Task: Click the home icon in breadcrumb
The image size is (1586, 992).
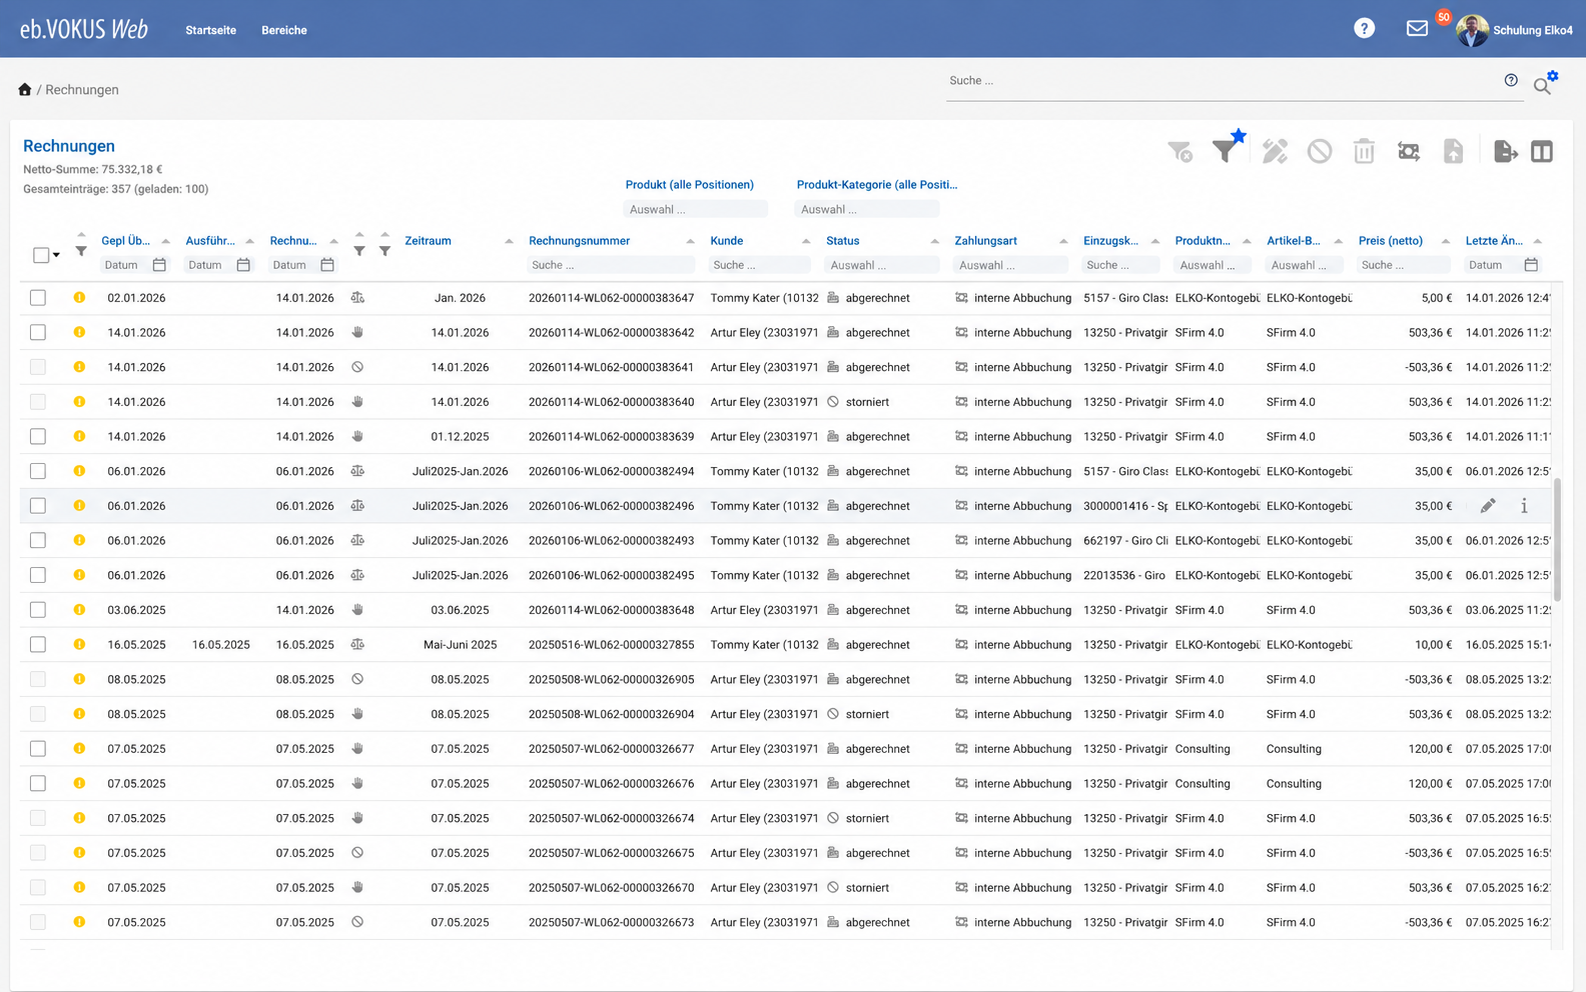Action: tap(25, 89)
